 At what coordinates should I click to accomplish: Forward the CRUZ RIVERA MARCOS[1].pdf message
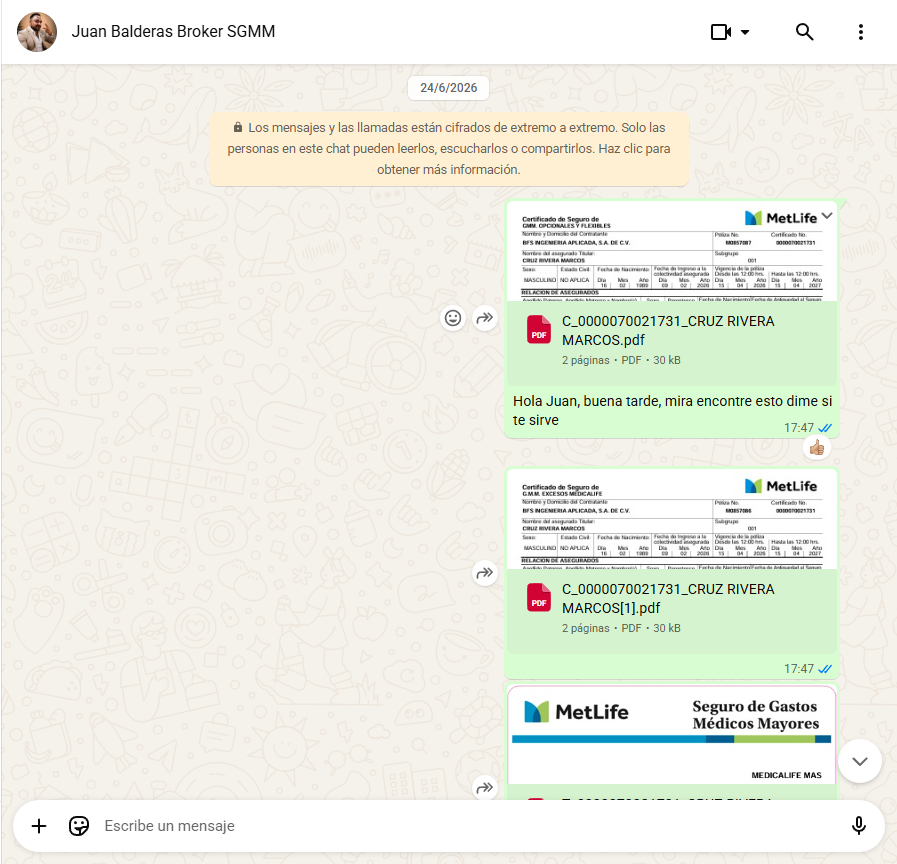485,573
